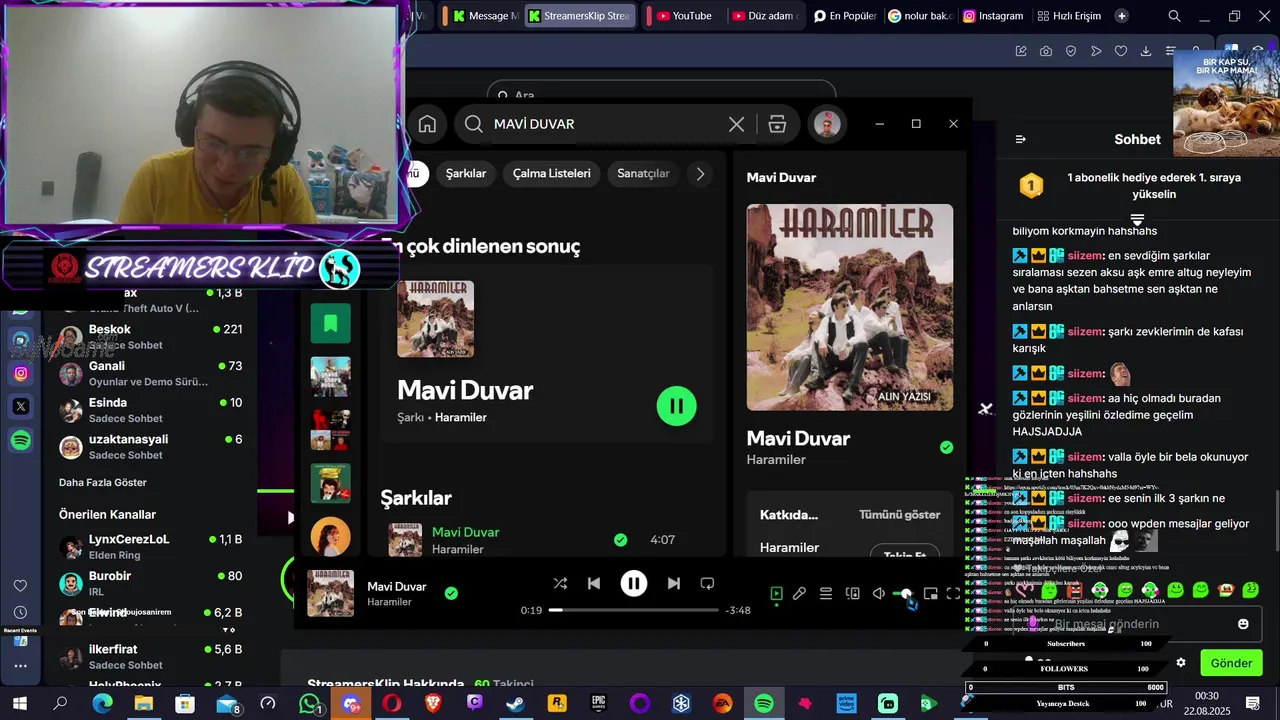Open Connect to a device

(x=853, y=594)
